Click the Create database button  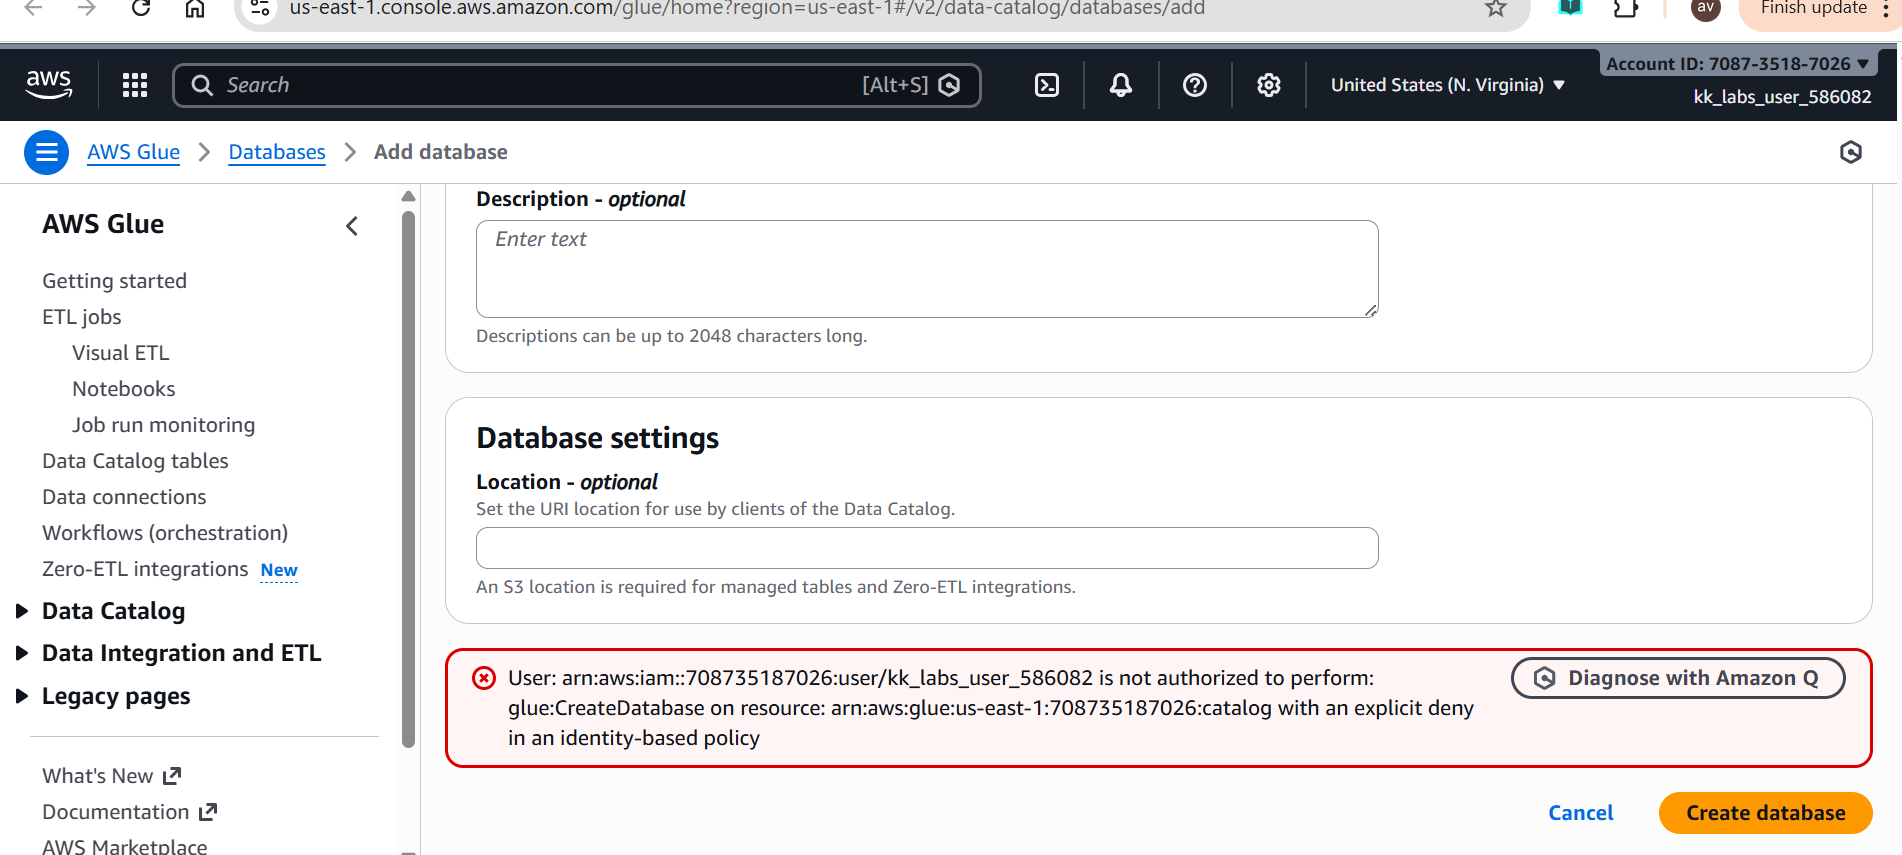[1765, 813]
